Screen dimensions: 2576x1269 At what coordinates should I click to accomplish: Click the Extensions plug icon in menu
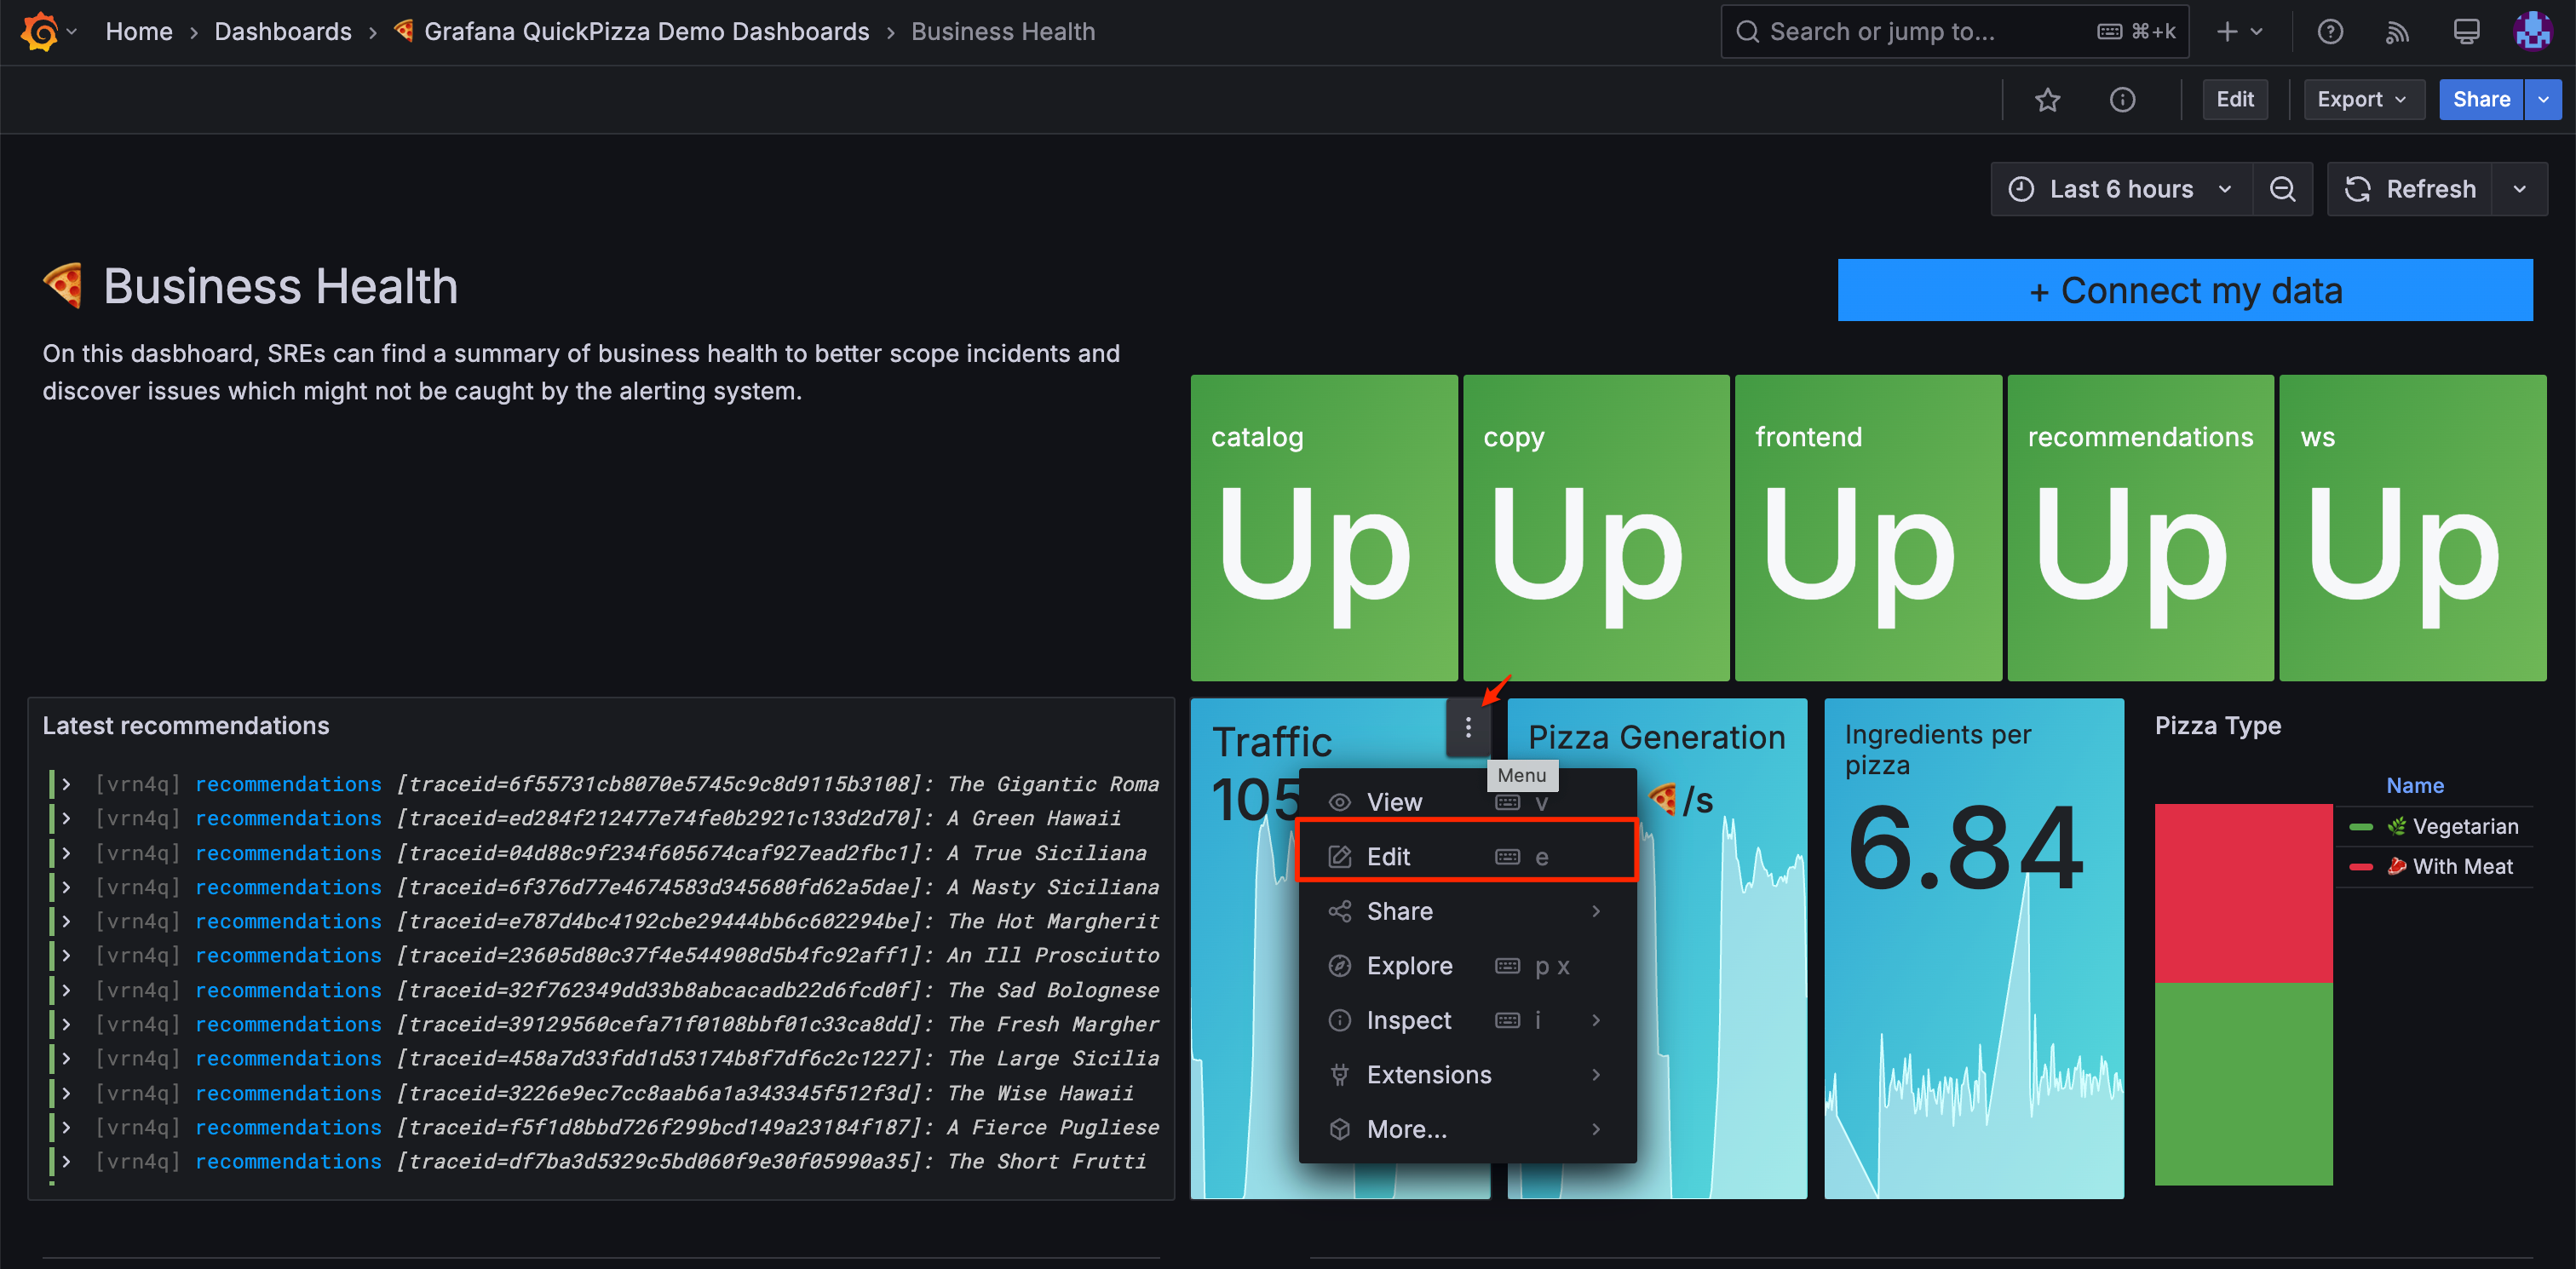[x=1339, y=1075]
